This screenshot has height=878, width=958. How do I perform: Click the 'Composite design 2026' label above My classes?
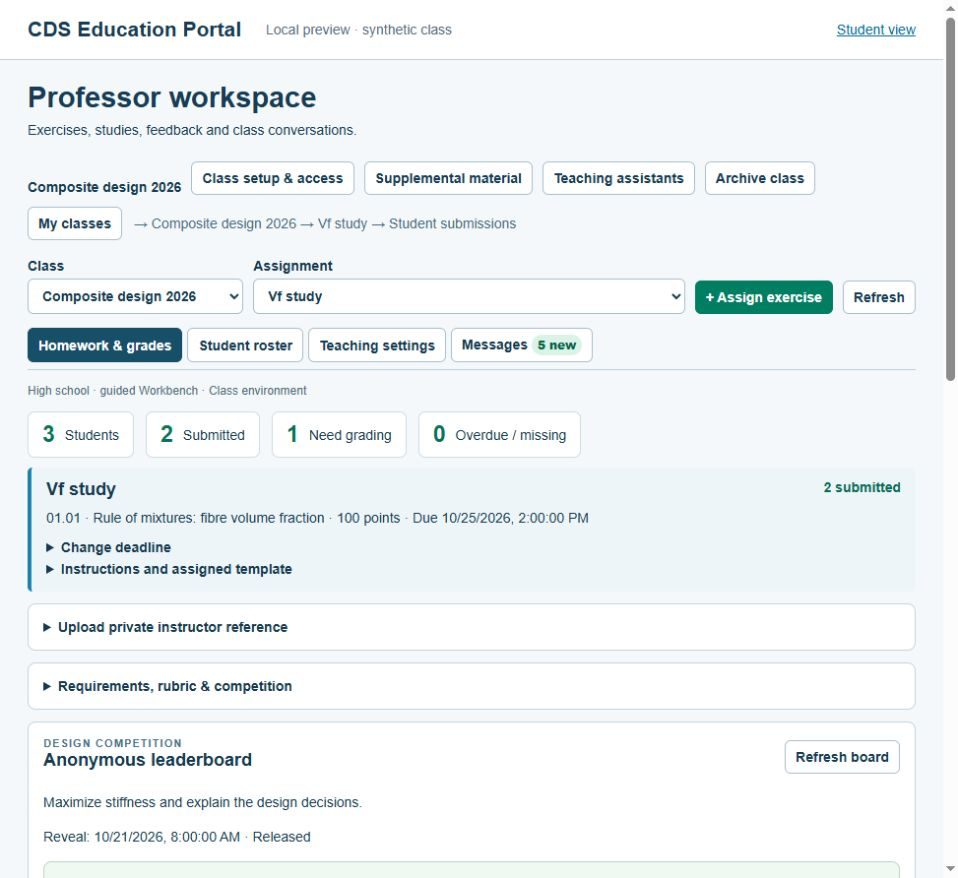[x=104, y=187]
